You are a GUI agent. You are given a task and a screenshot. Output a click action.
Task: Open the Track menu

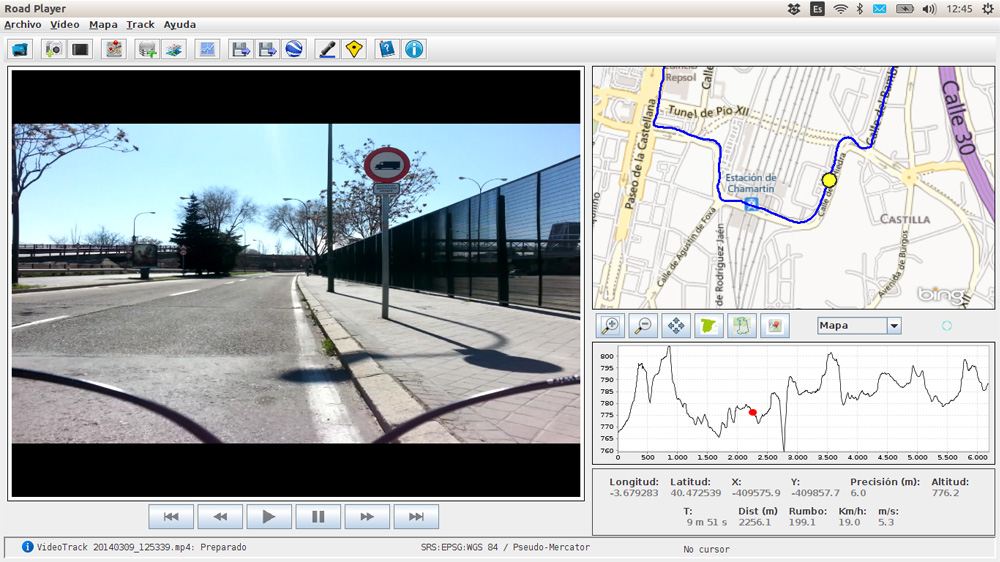click(x=140, y=24)
